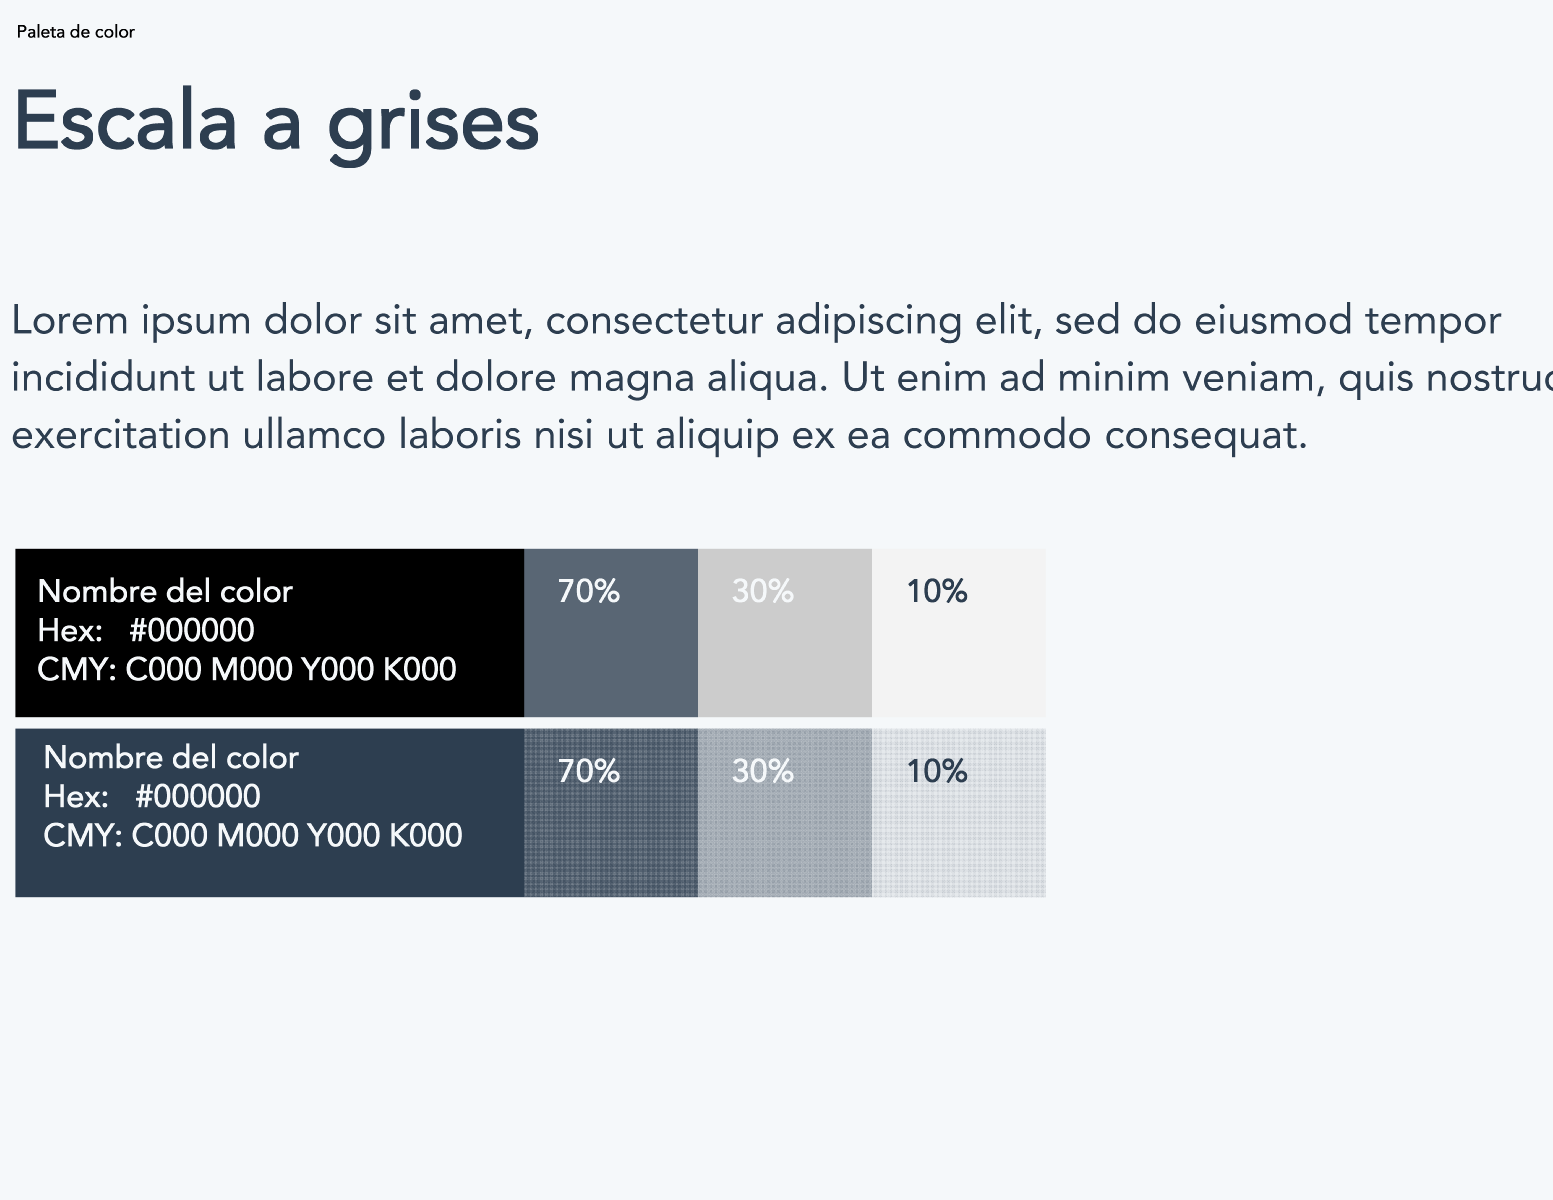Click the 'Paleta de color' breadcrumb label
The image size is (1553, 1200).
(x=76, y=32)
